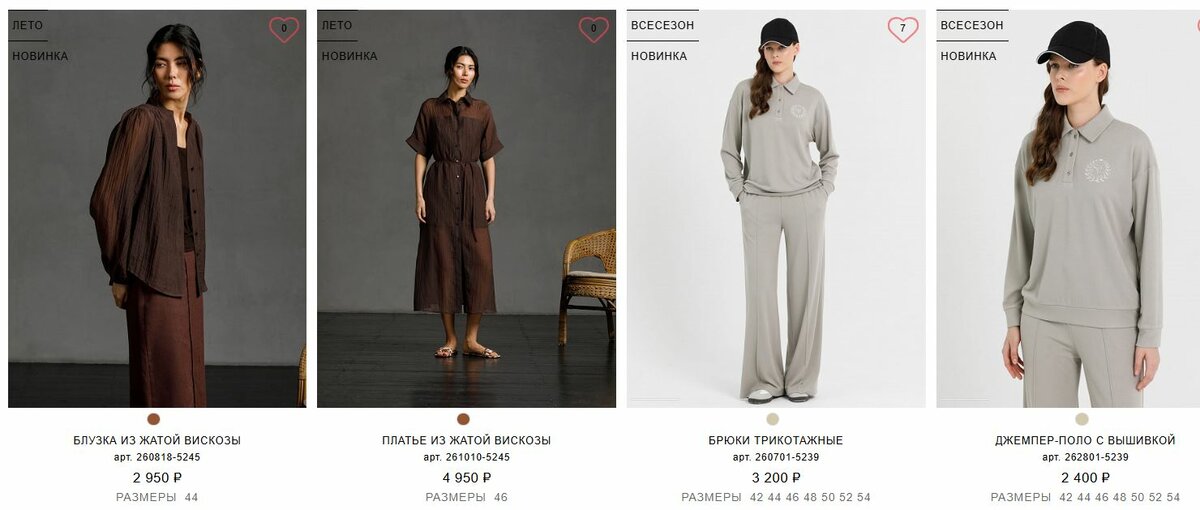Screen dimensions: 1200x510
Task: Open the Платье из жатой вискозы product
Action: pos(466,440)
